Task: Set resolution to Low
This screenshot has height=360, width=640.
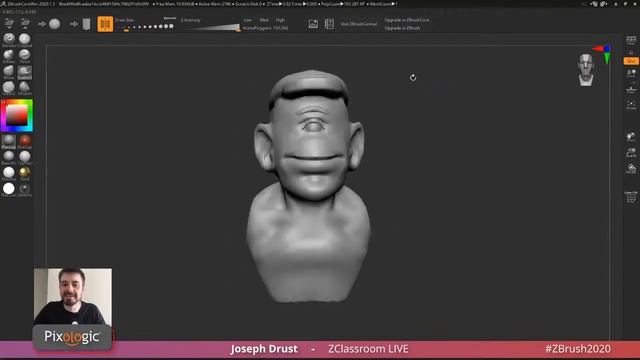Action: click(x=248, y=20)
